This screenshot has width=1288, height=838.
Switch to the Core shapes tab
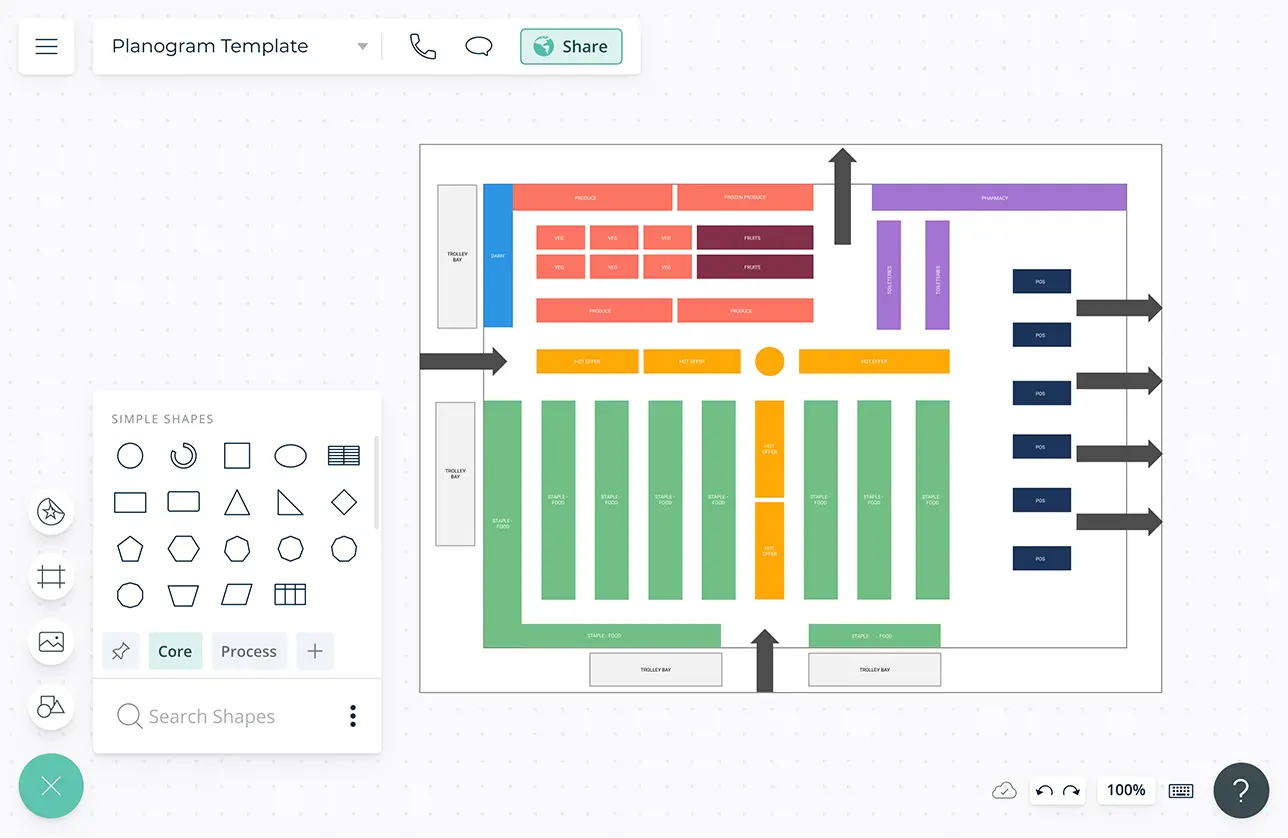click(175, 651)
